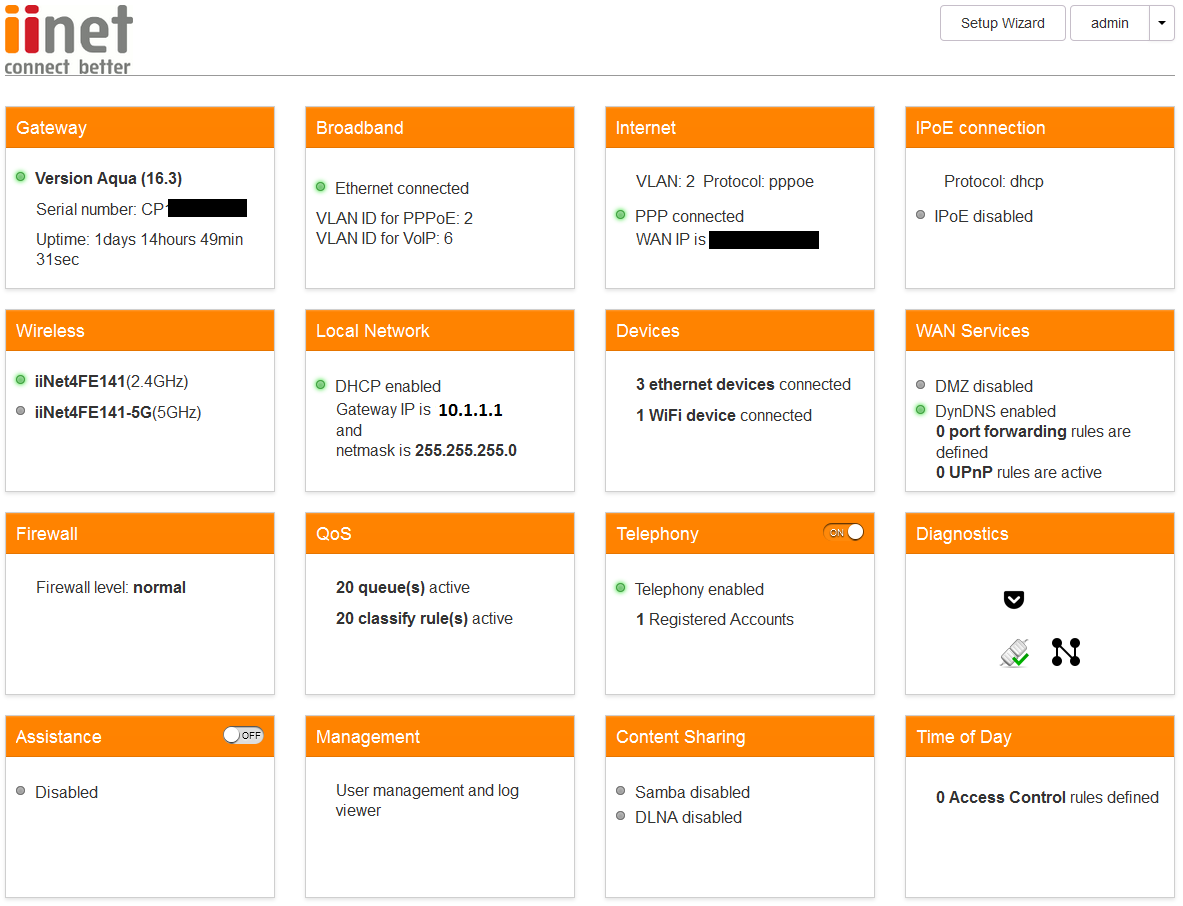Click 'VLAN: 2 Protocol: pppoe' text
1183x906 pixels.
pos(725,181)
